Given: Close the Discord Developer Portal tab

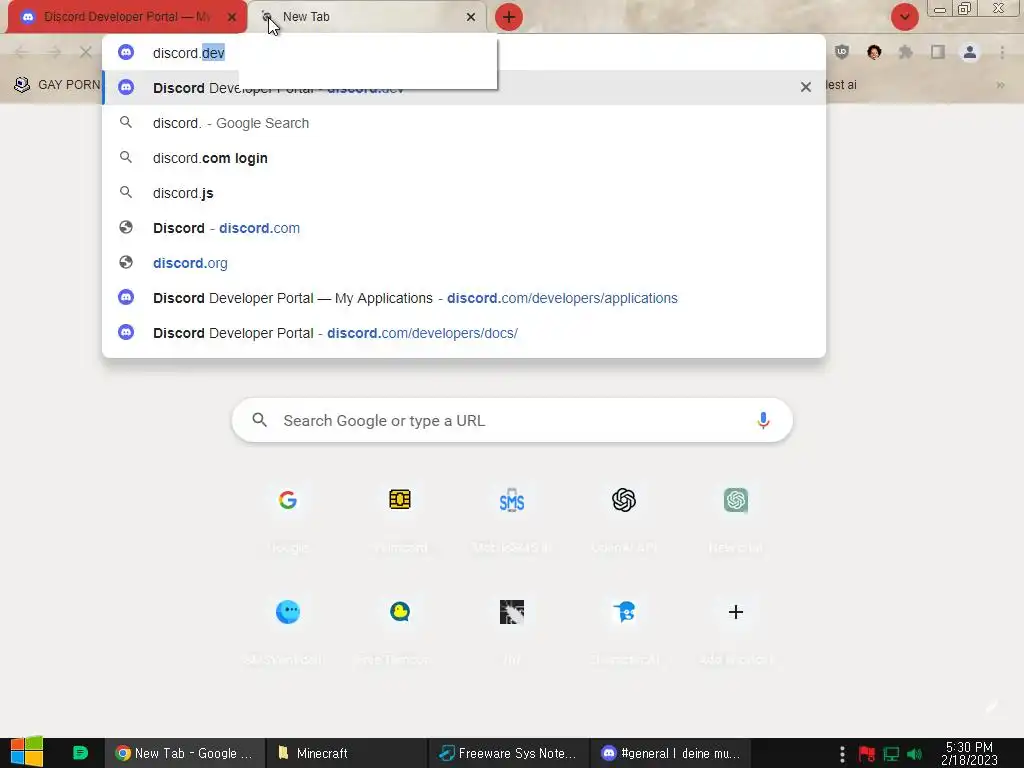Looking at the screenshot, I should tap(232, 18).
